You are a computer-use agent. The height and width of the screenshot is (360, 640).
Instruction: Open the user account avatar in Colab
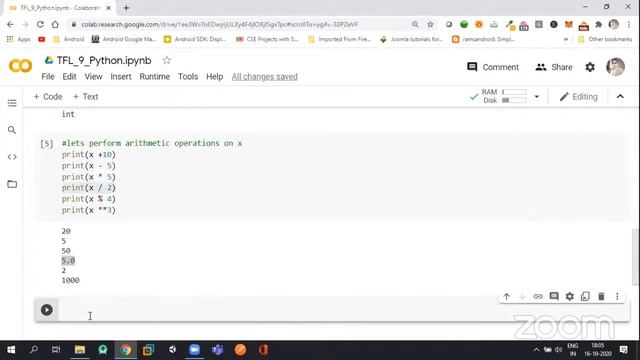[615, 67]
